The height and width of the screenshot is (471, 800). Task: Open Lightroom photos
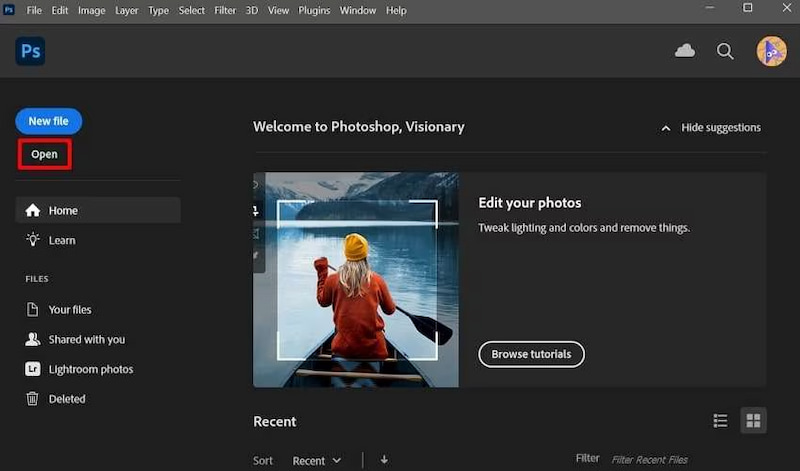(91, 369)
